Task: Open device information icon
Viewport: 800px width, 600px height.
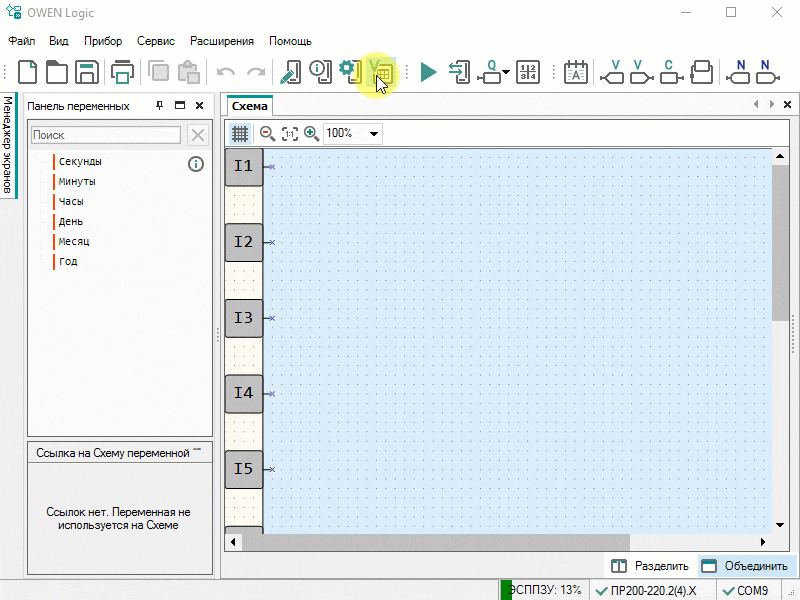Action: pos(320,72)
